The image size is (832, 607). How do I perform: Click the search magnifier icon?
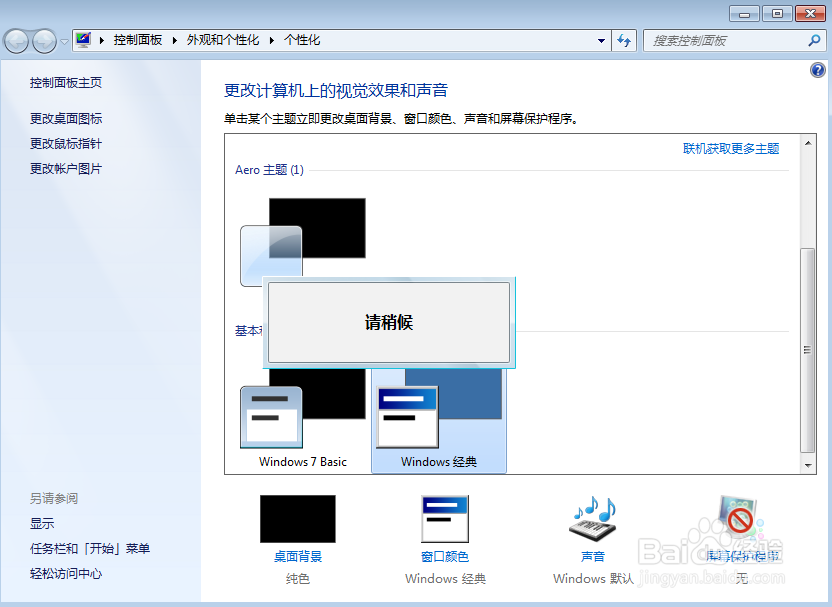814,40
